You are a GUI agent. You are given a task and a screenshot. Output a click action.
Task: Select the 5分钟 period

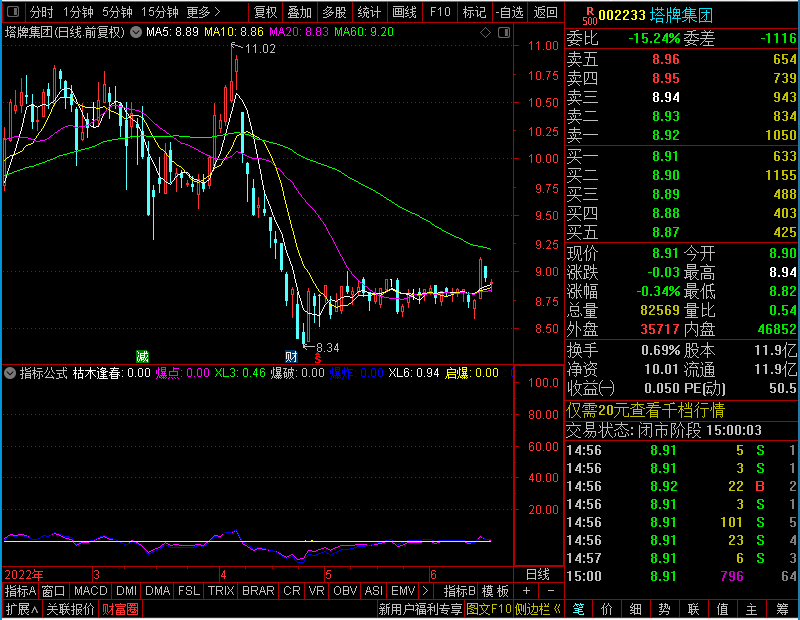(117, 12)
